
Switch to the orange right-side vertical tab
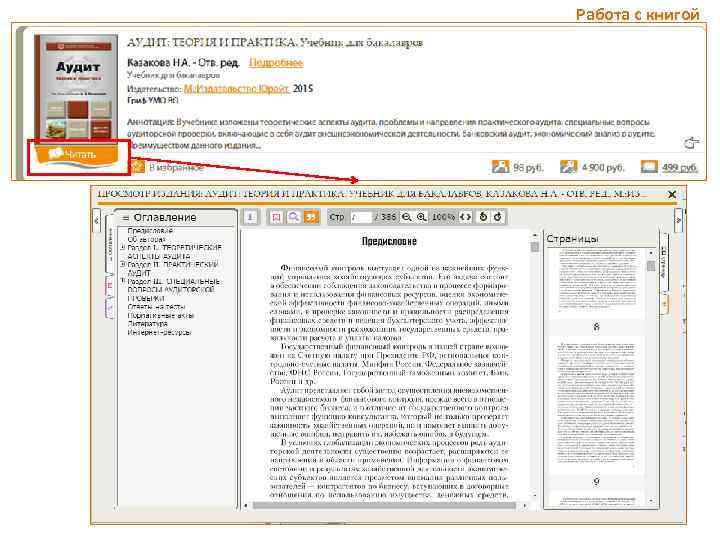[x=664, y=304]
